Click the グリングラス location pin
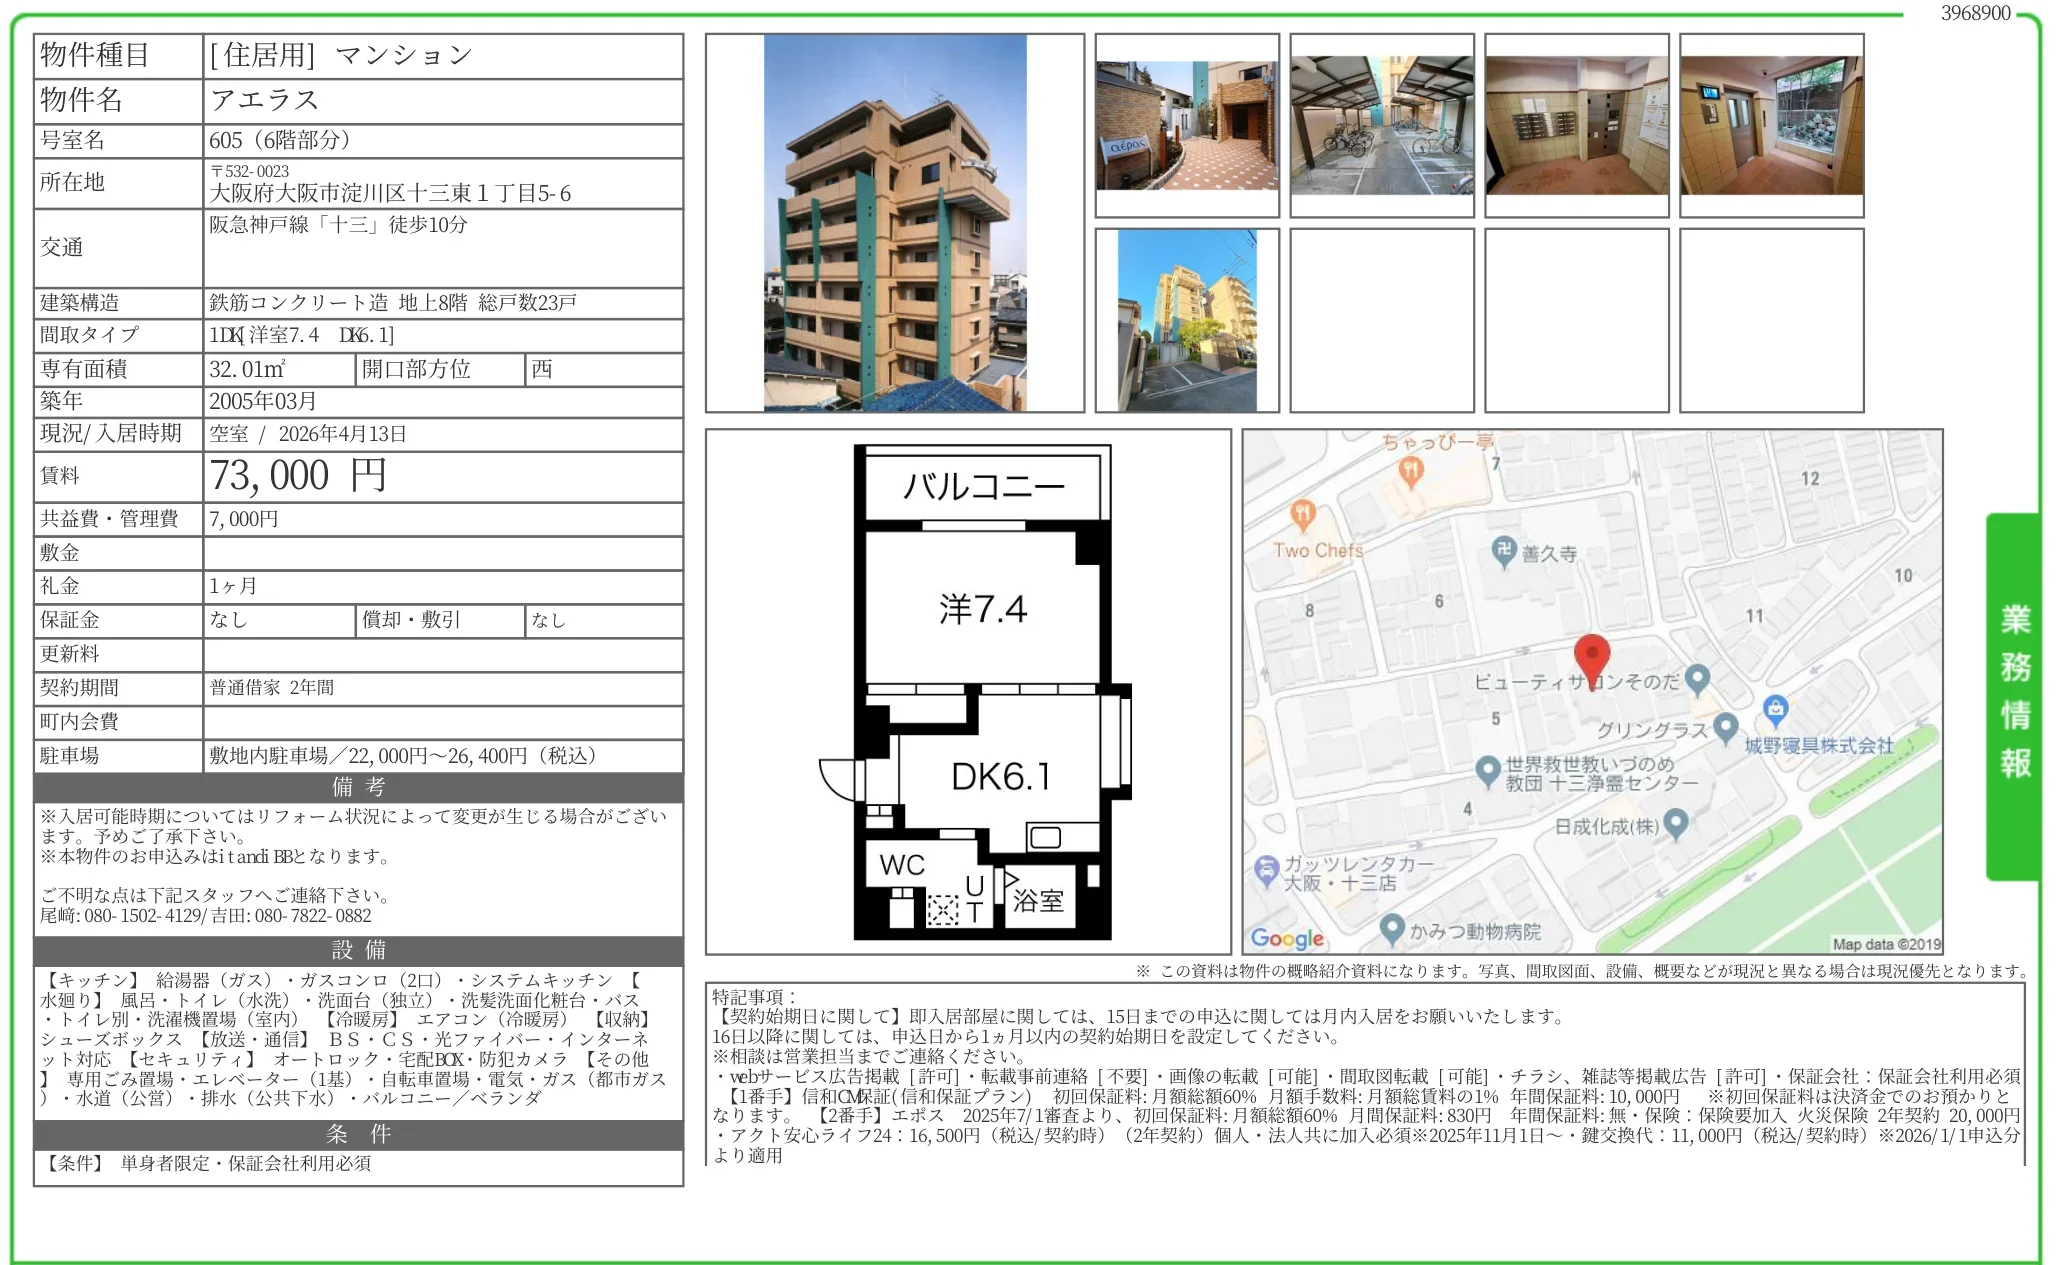This screenshot has height=1265, width=2056. [x=1725, y=727]
